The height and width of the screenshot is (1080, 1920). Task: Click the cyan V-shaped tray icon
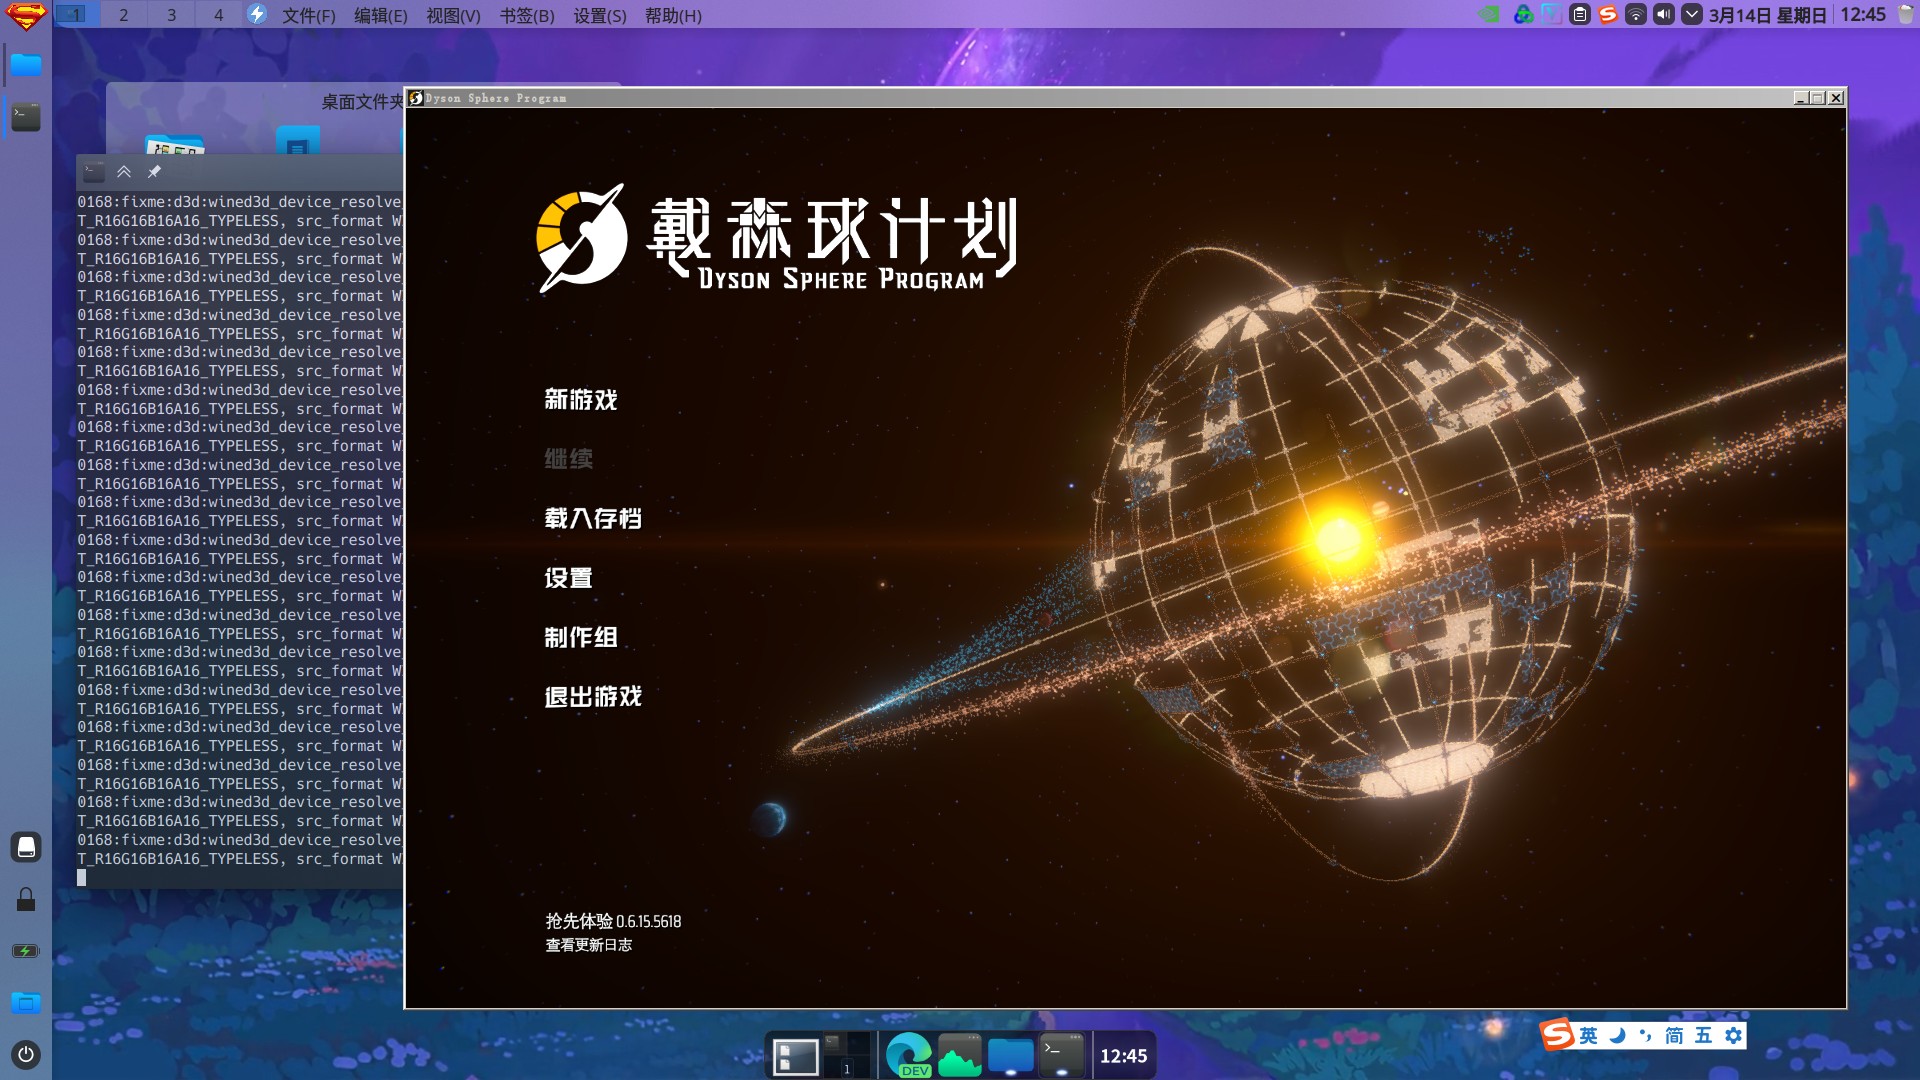tap(1551, 14)
